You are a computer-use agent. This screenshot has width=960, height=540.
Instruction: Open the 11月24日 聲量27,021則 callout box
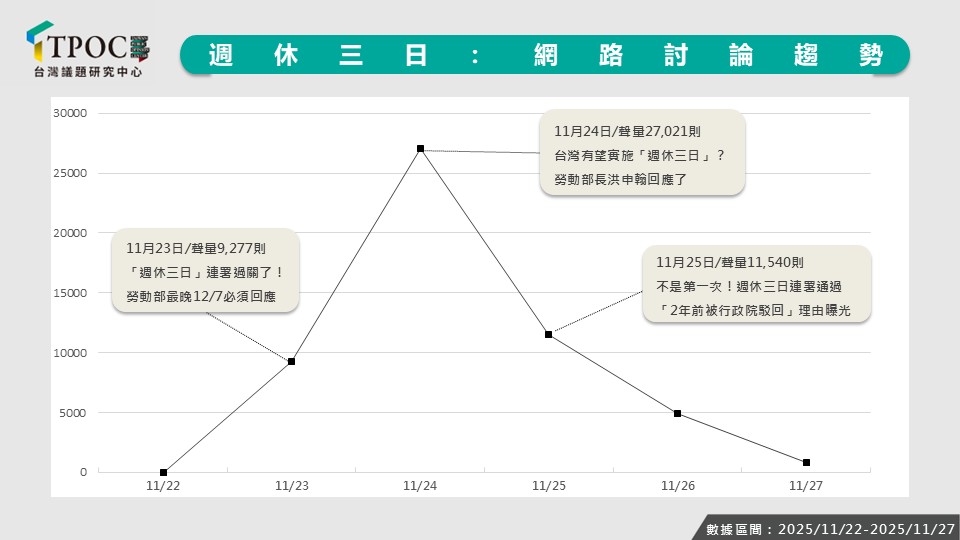(642, 154)
